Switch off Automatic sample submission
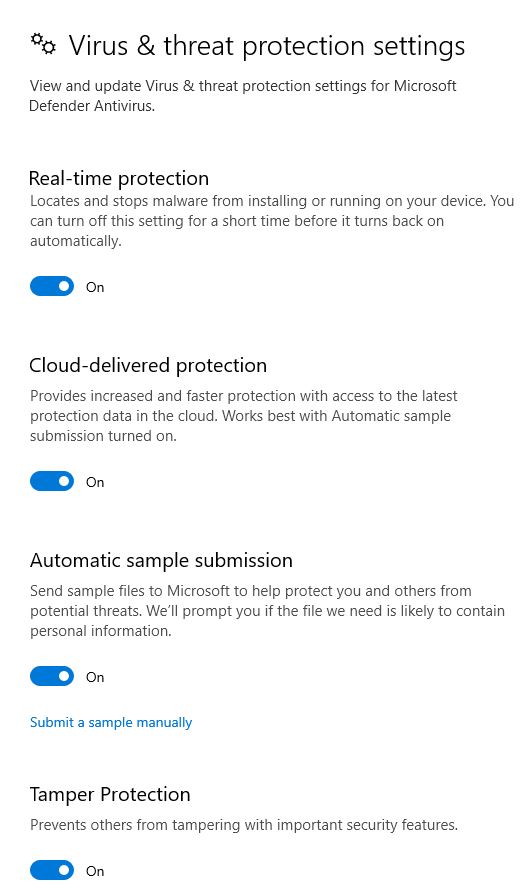The image size is (530, 890). click(52, 676)
